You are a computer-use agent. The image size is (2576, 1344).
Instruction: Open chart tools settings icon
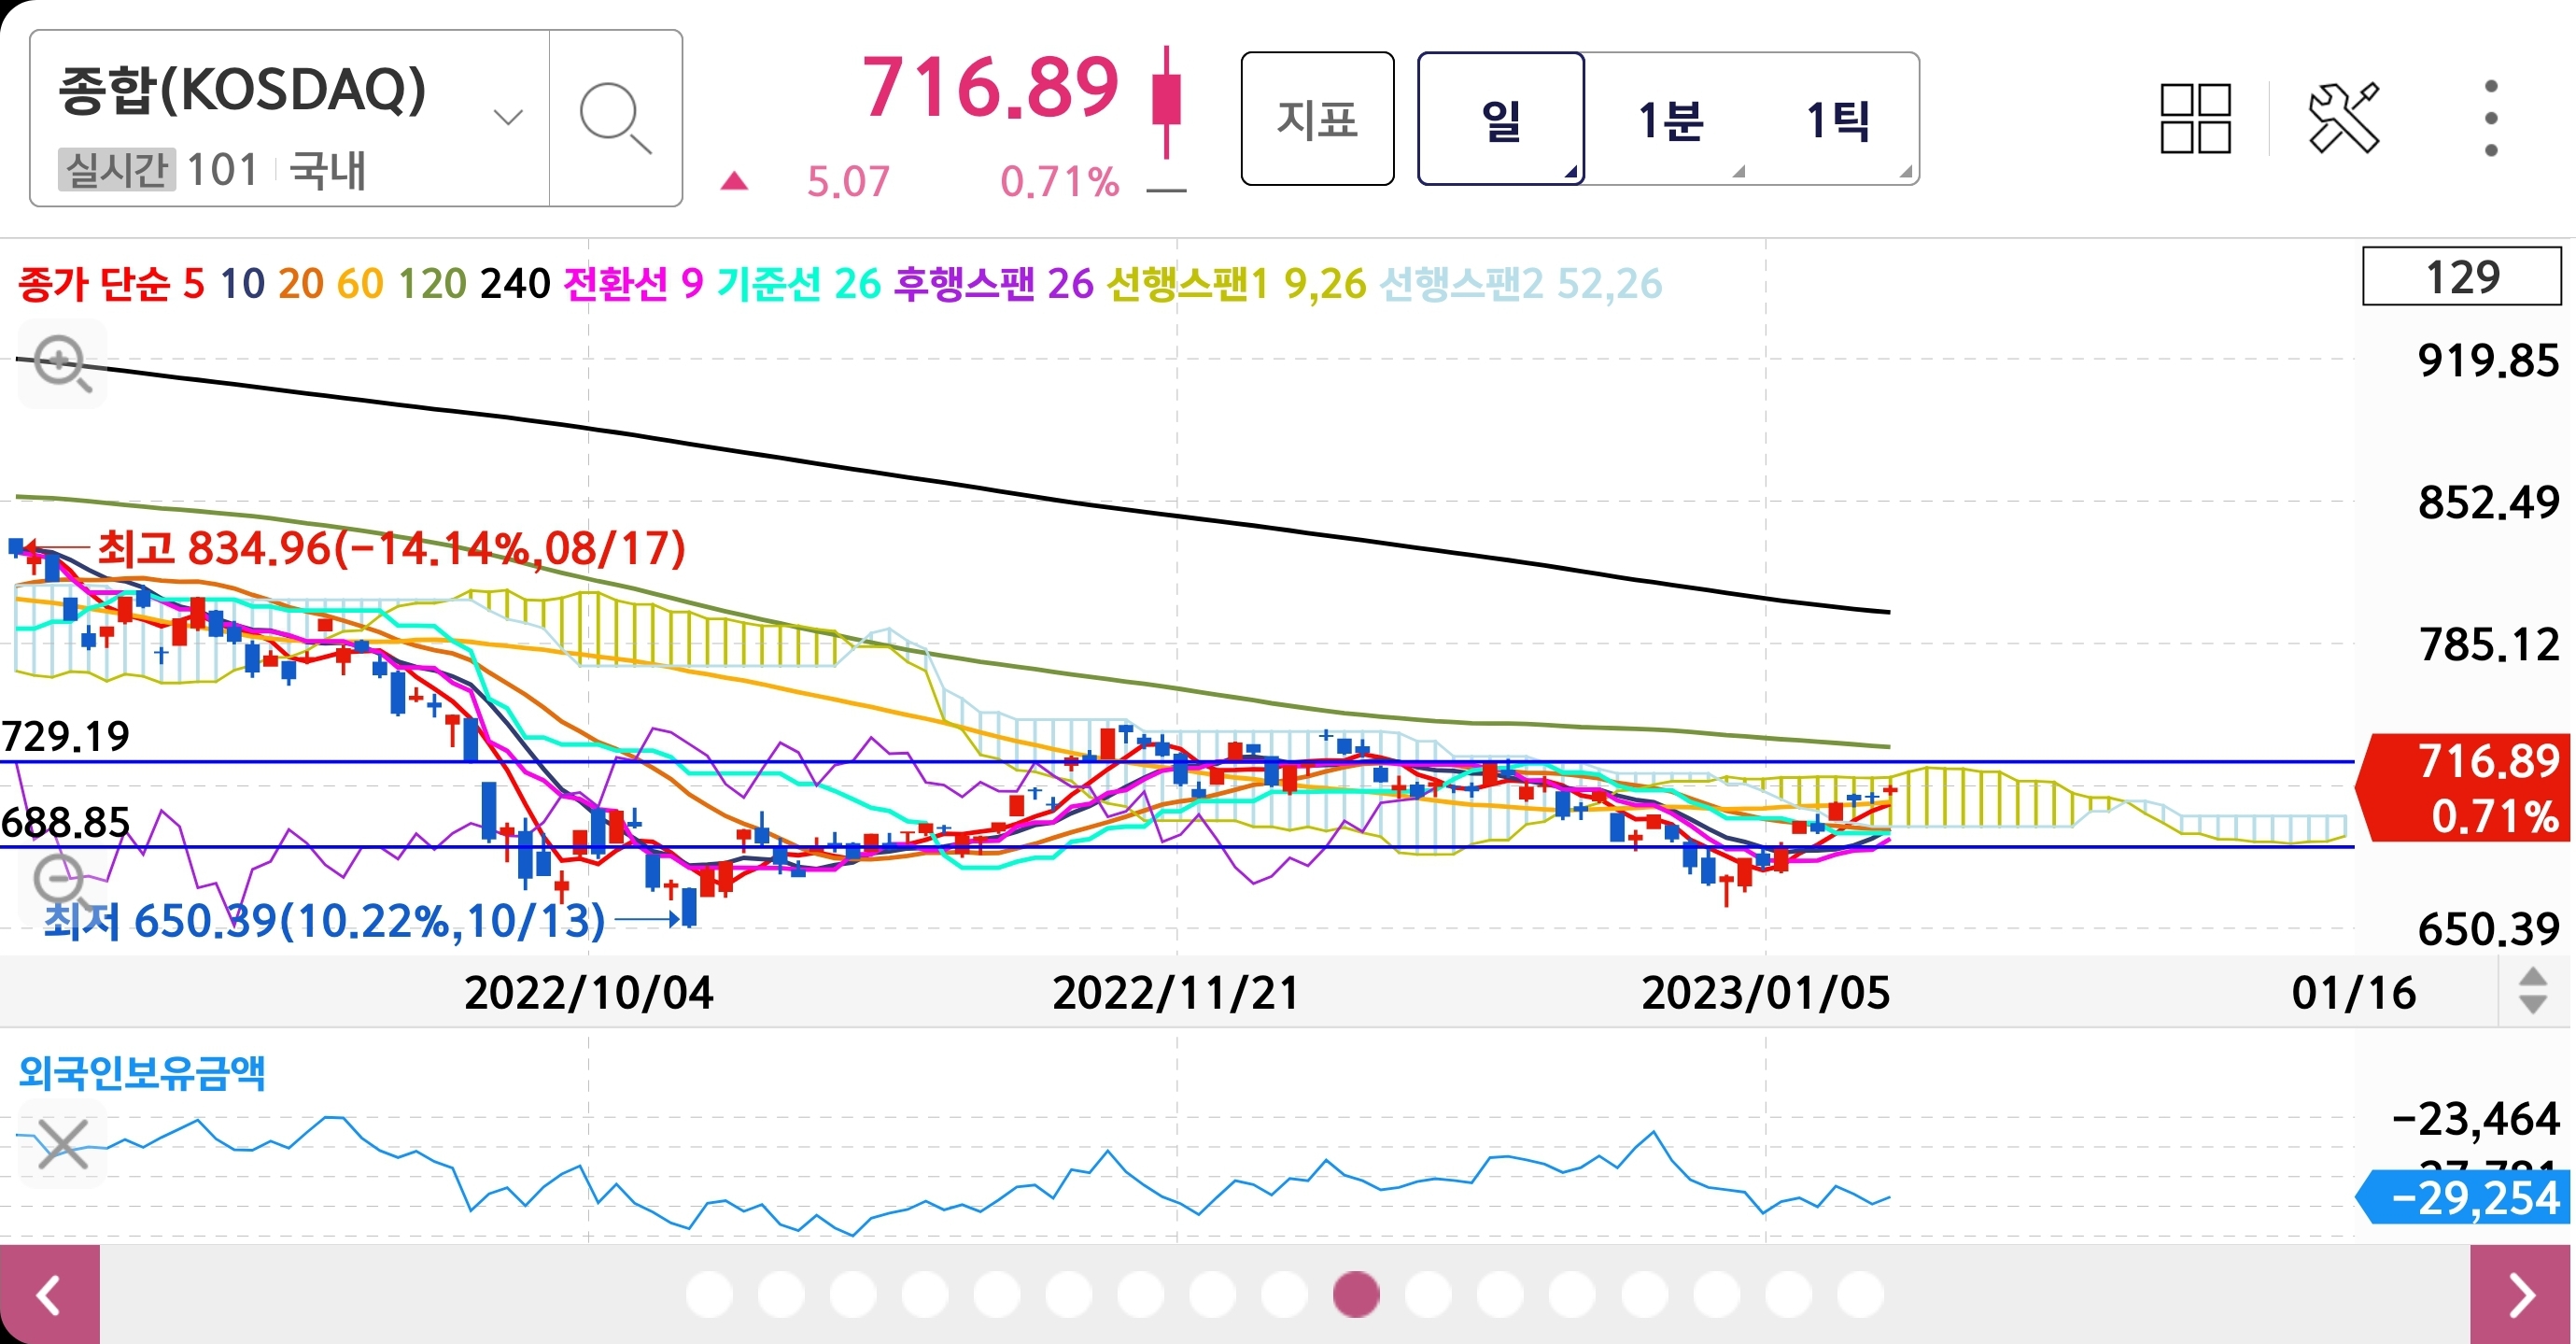click(2343, 118)
